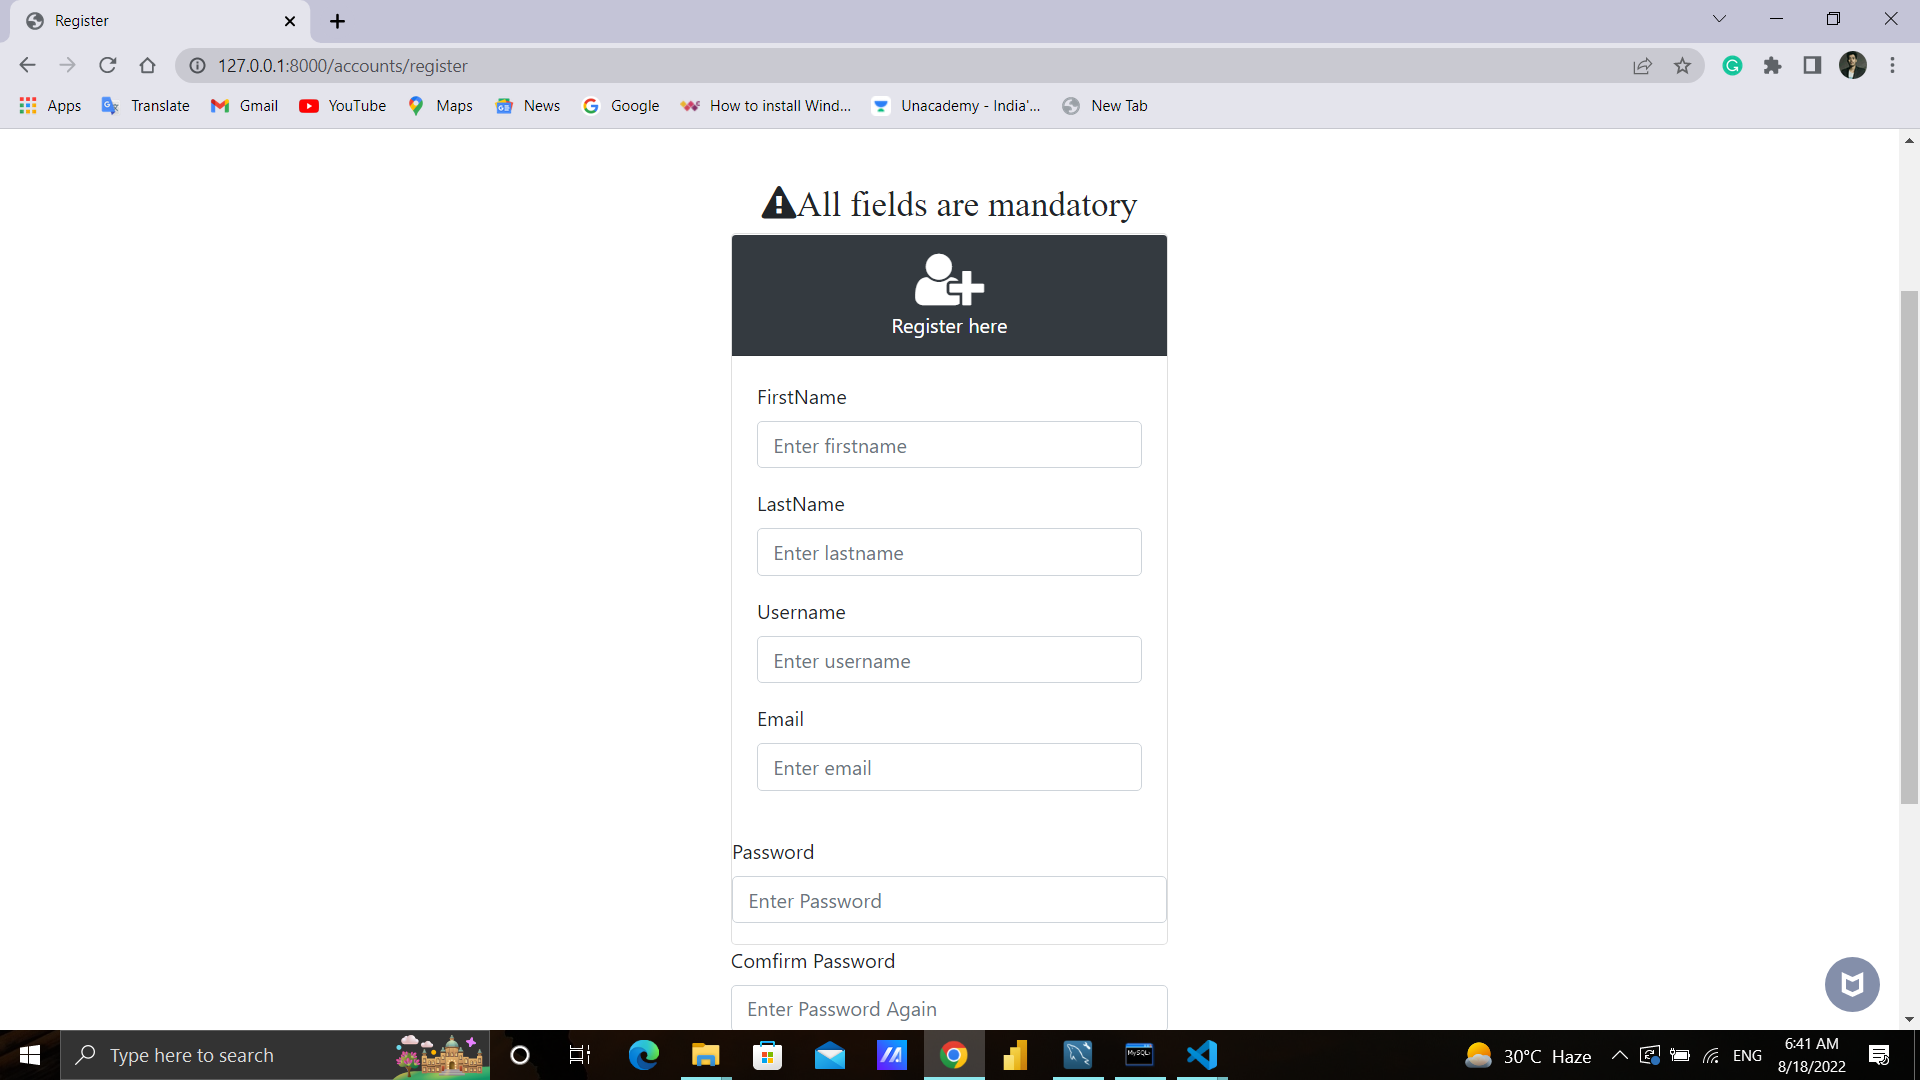Open Chrome's three-dot menu
The height and width of the screenshot is (1080, 1920).
[x=1892, y=65]
